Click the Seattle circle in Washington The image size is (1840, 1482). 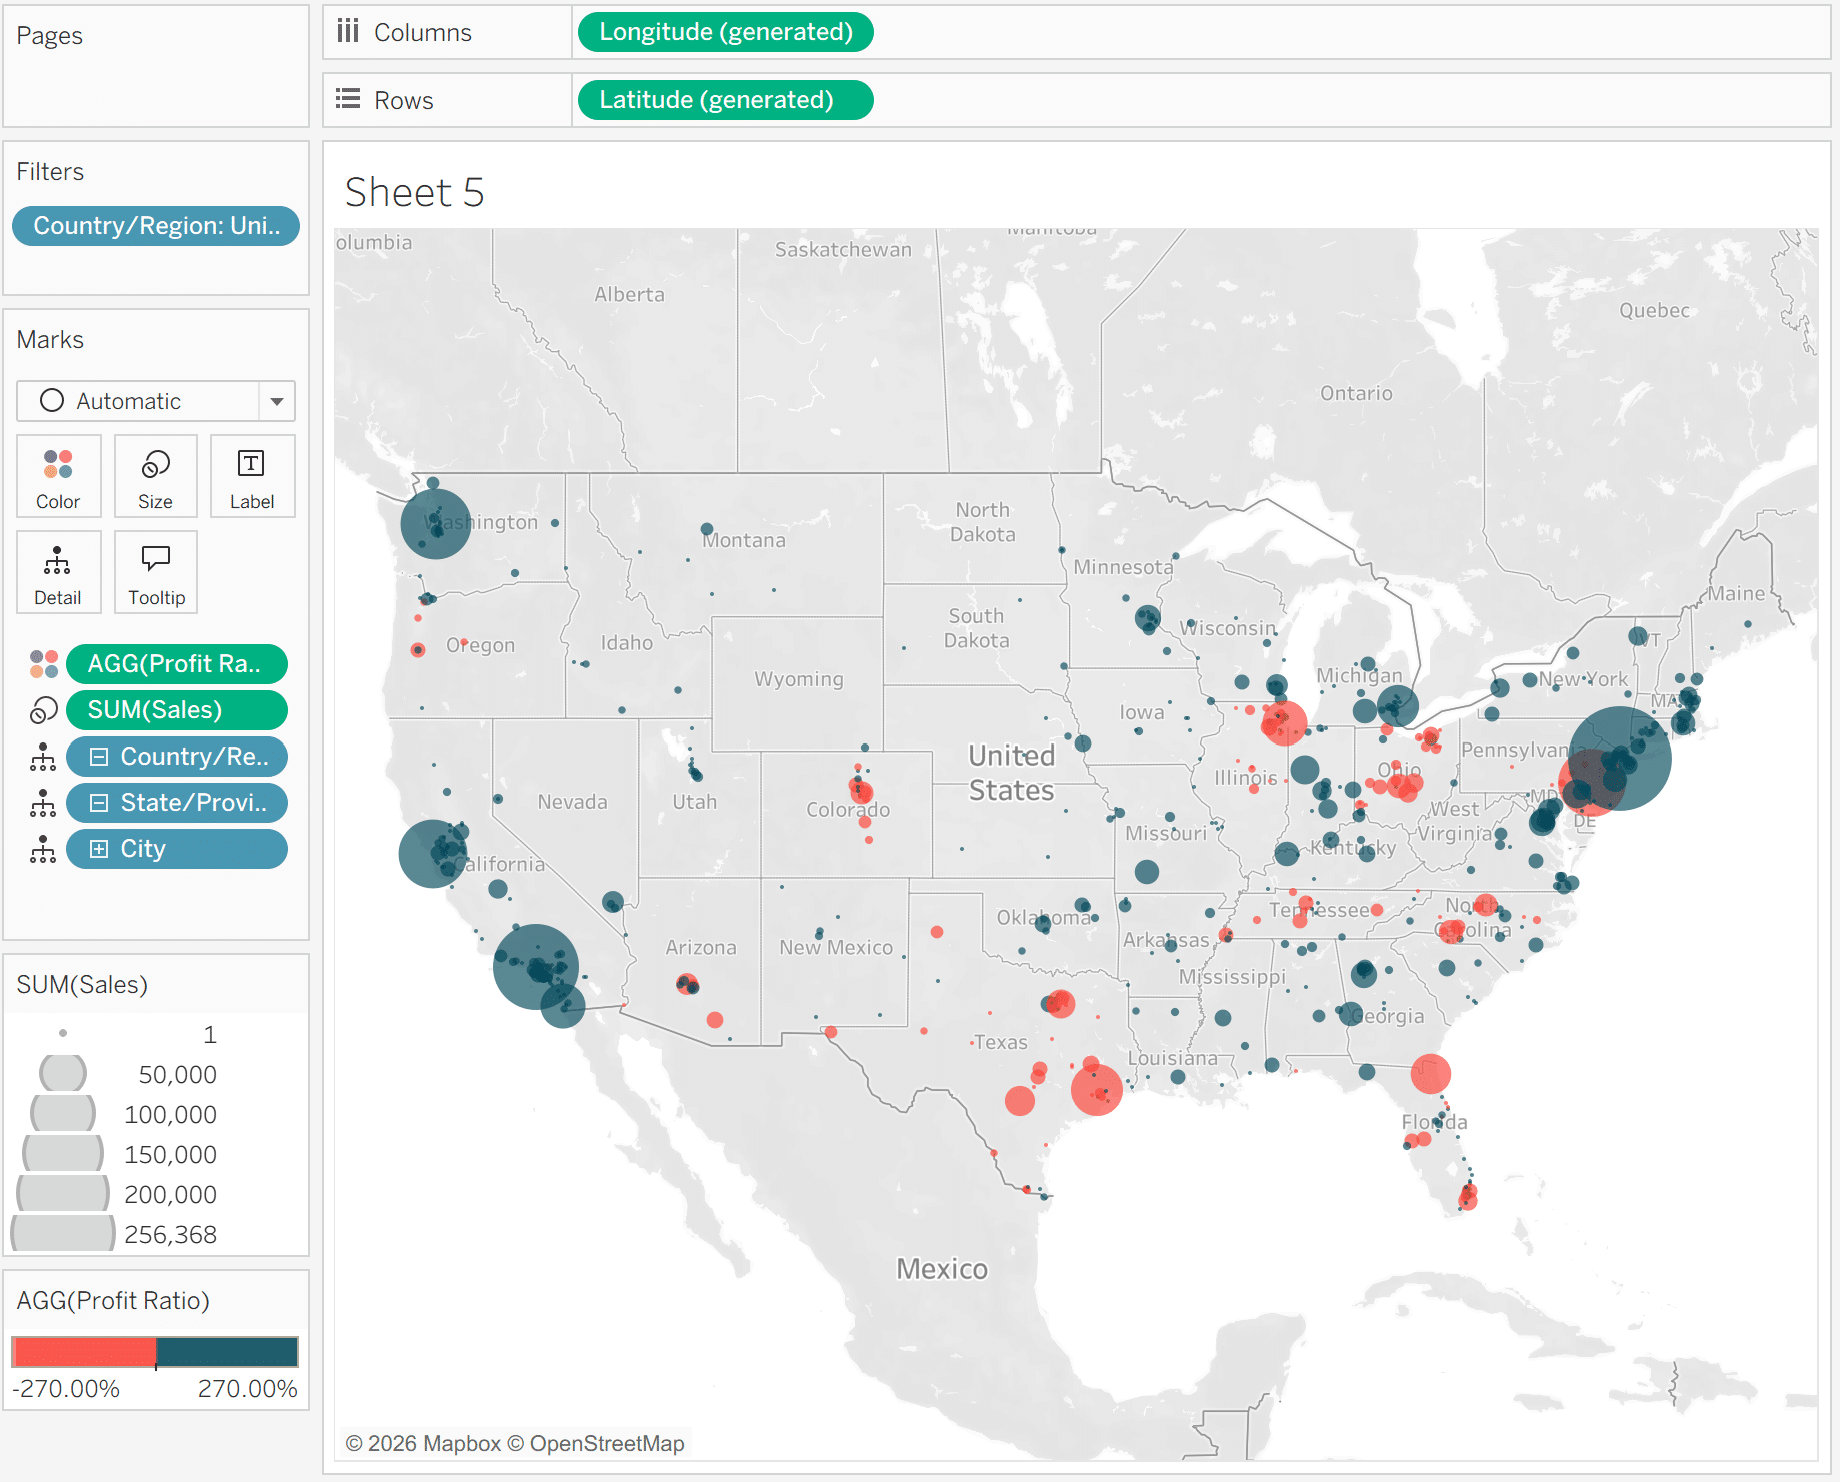click(x=436, y=524)
